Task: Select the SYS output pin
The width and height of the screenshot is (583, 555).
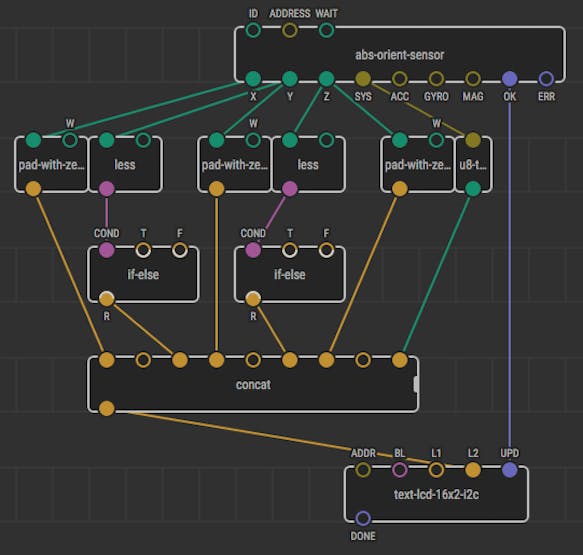Action: pyautogui.click(x=363, y=79)
